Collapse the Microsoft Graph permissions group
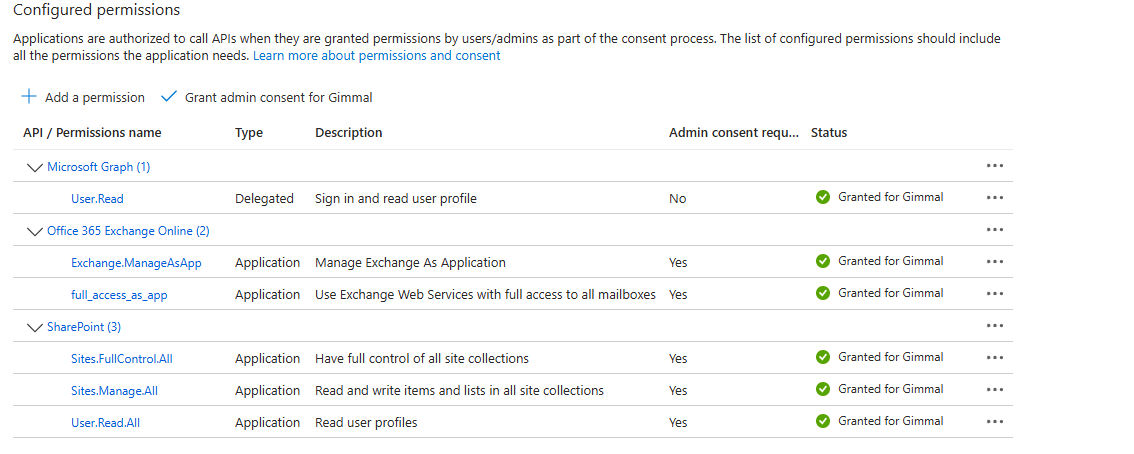The image size is (1134, 454). pos(36,167)
